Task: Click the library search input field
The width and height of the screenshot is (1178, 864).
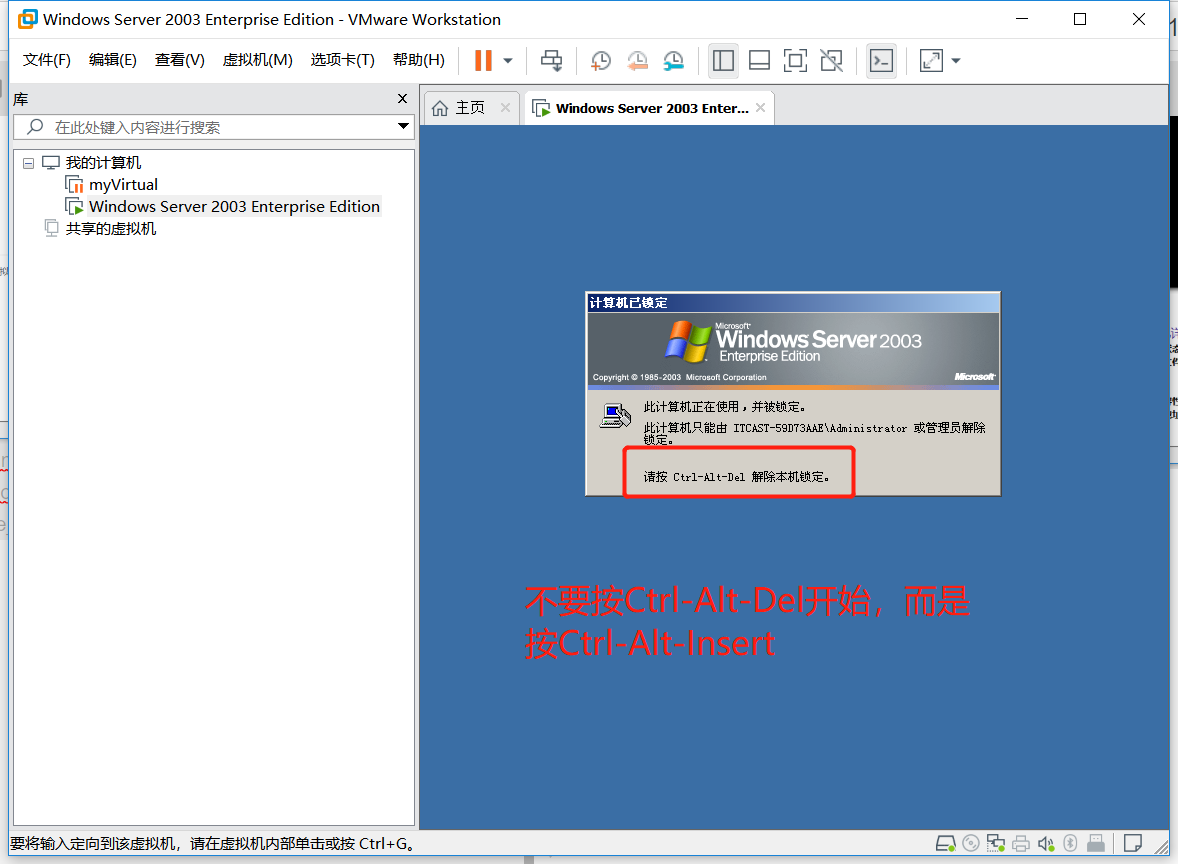Action: 214,127
